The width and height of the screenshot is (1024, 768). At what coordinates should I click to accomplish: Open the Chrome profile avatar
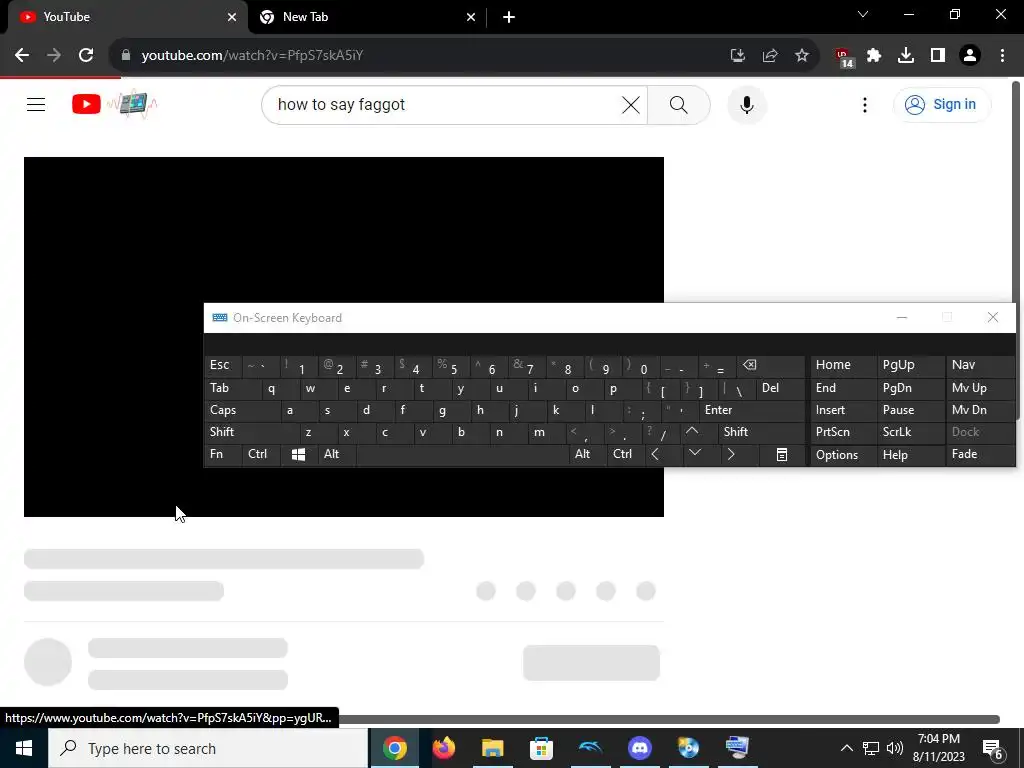(970, 56)
